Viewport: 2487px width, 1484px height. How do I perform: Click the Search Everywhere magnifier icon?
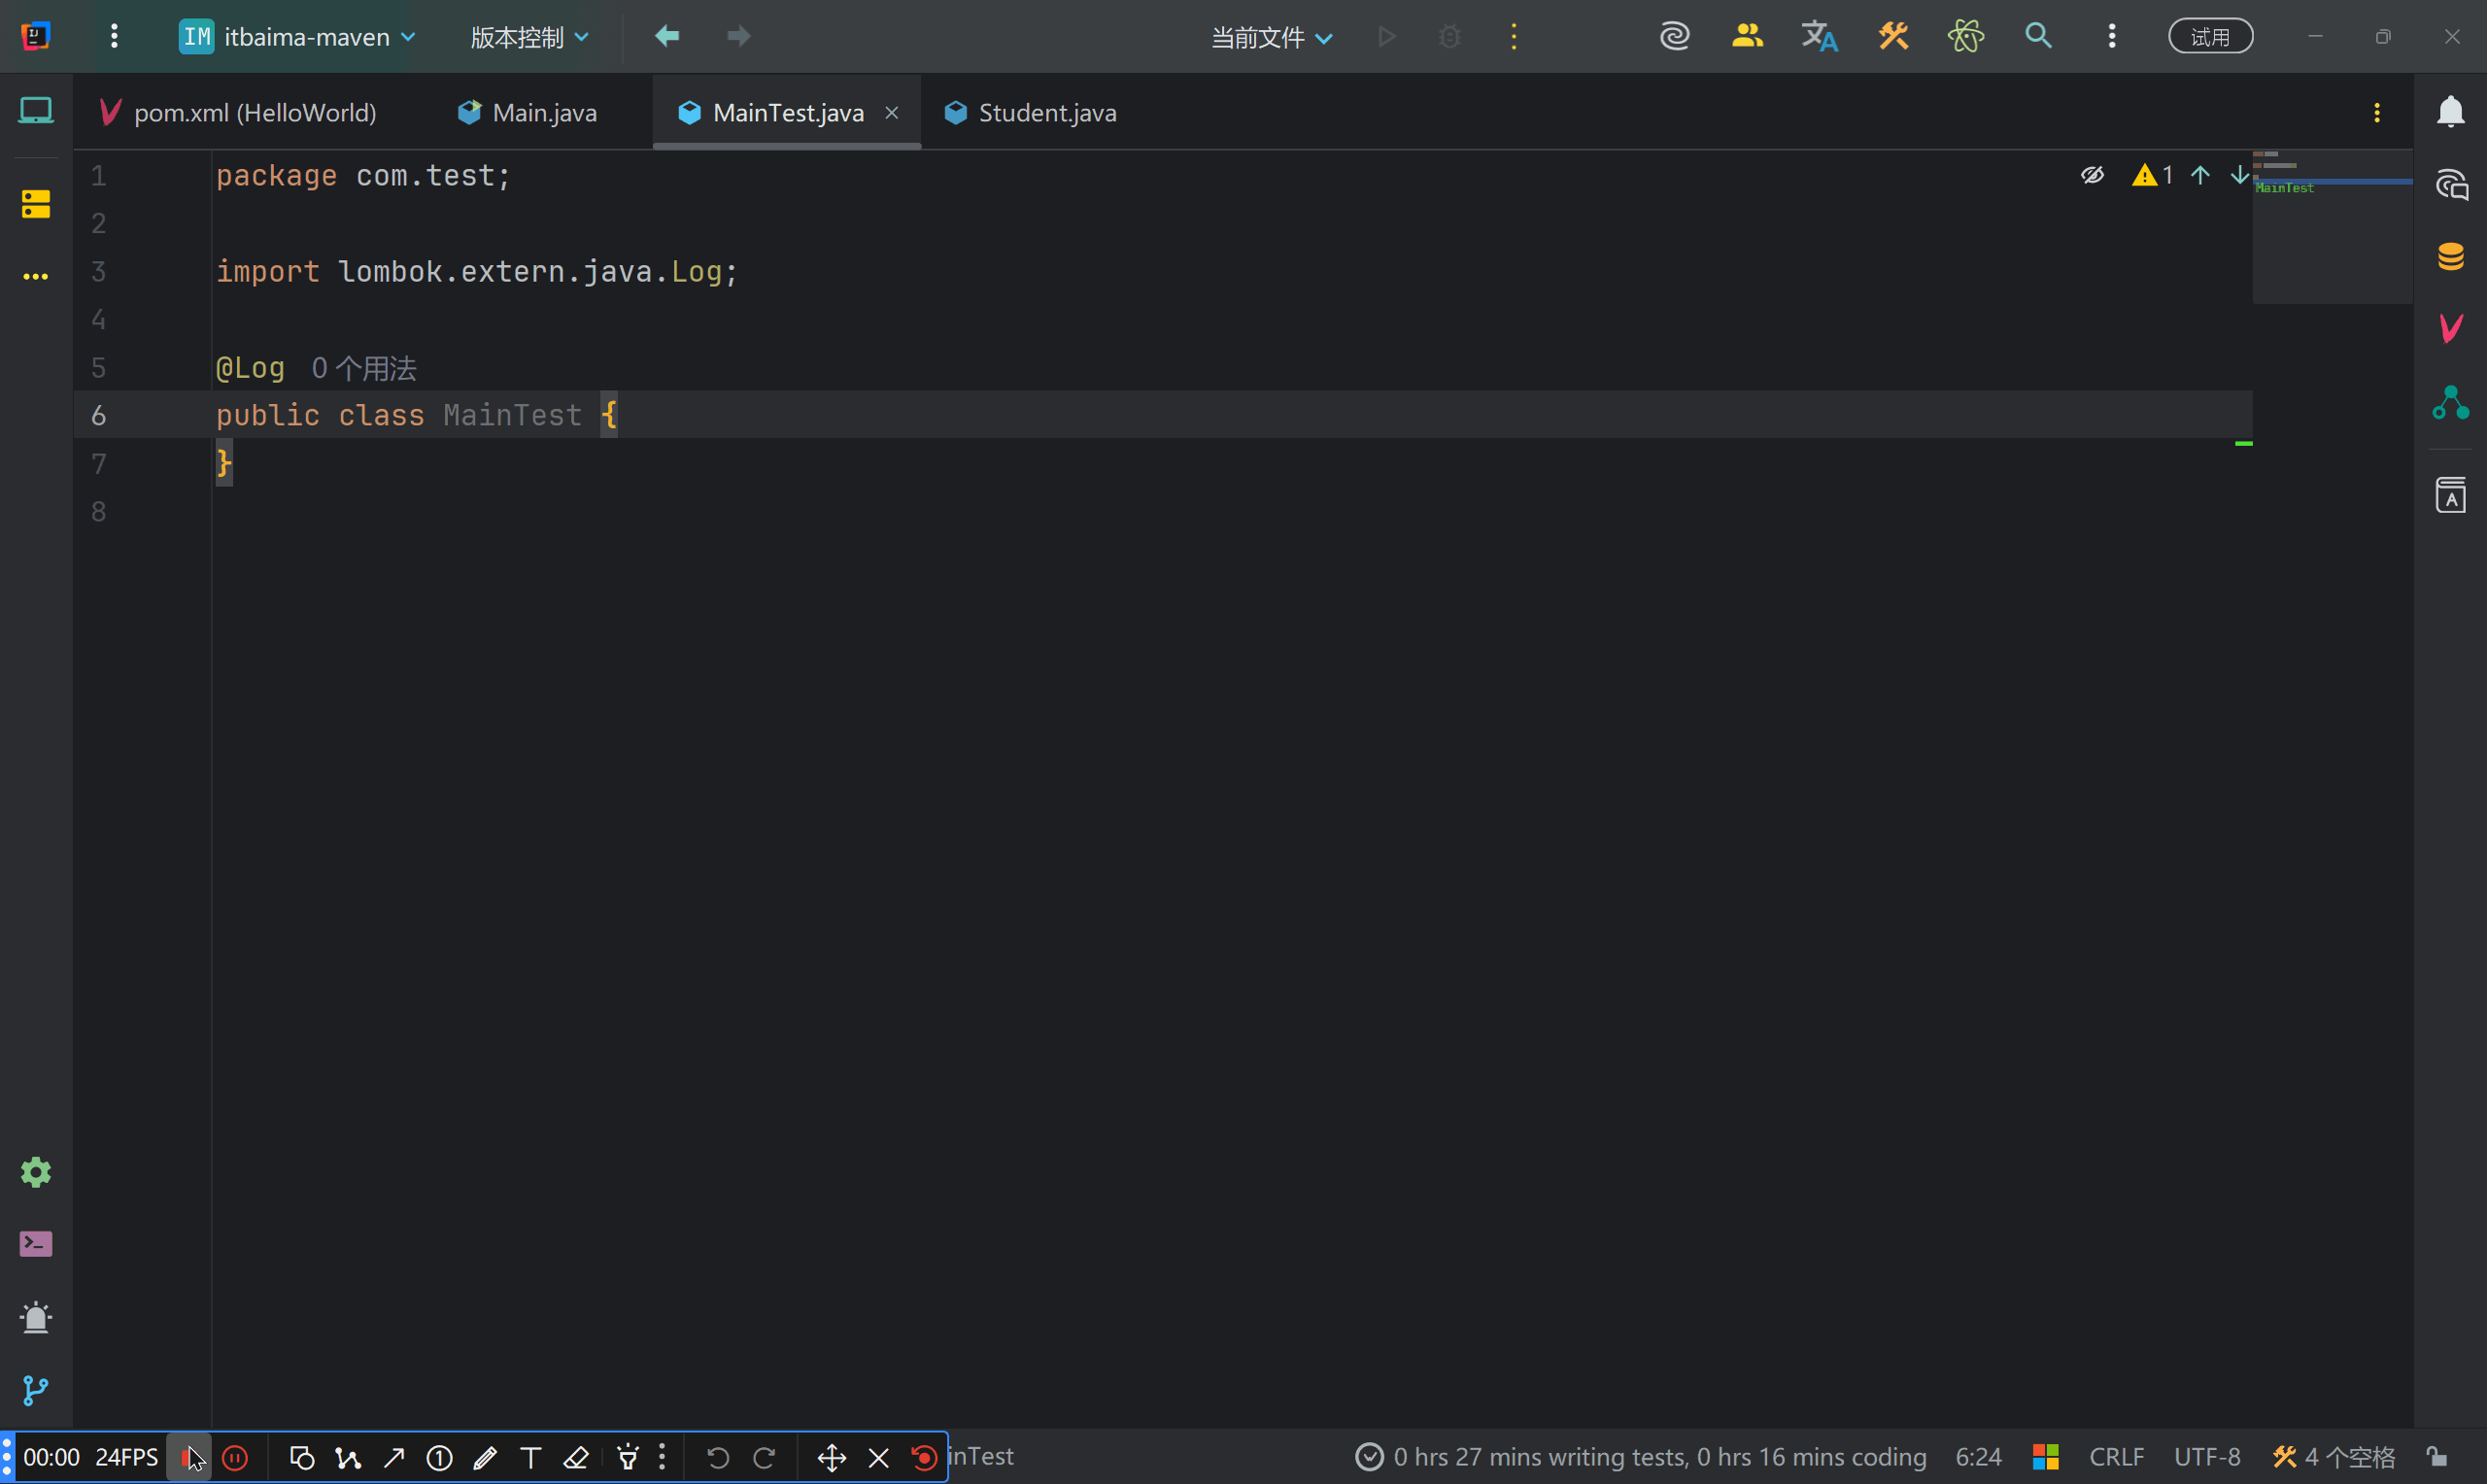point(2038,37)
